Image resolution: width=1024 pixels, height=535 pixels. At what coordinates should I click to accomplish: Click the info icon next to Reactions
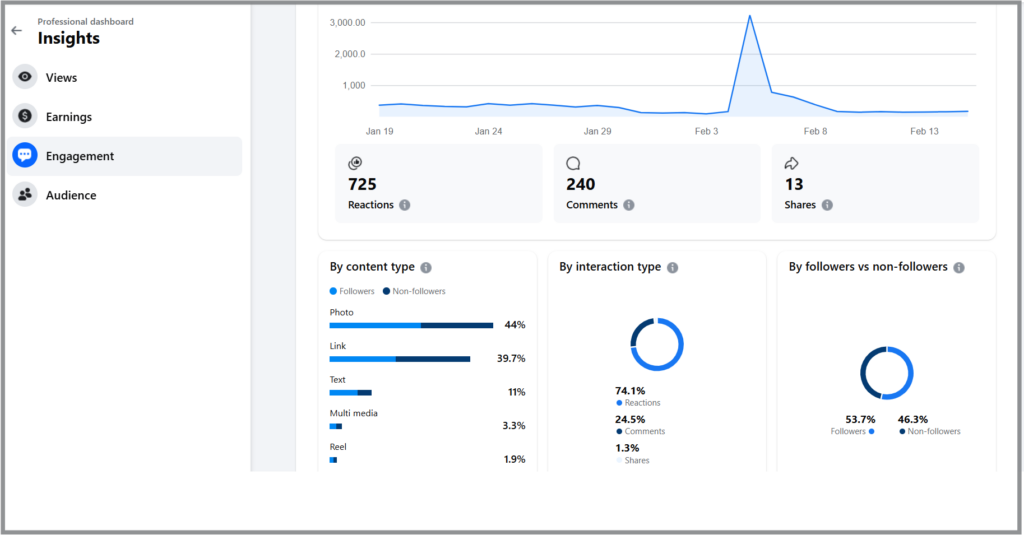[x=405, y=205]
